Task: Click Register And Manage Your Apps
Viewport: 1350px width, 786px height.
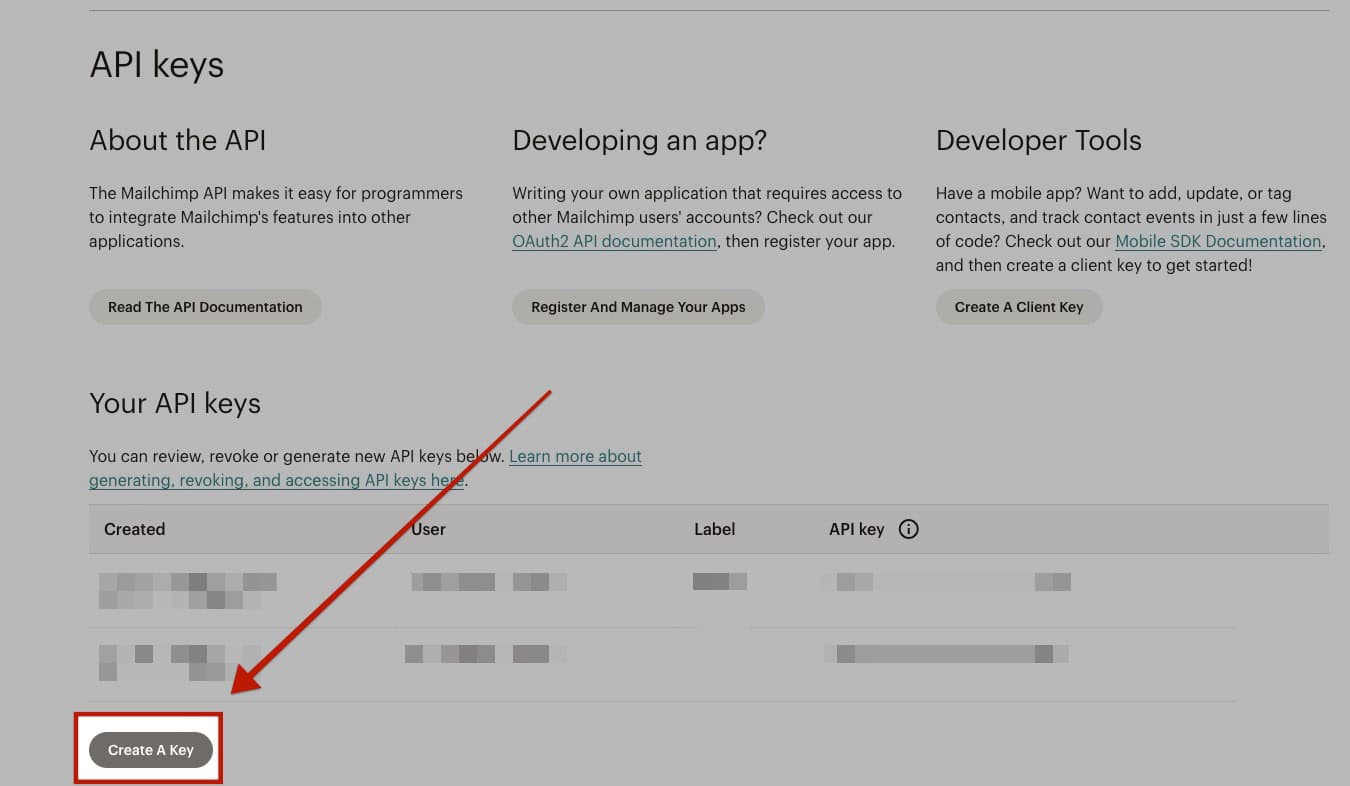Action: pyautogui.click(x=638, y=307)
